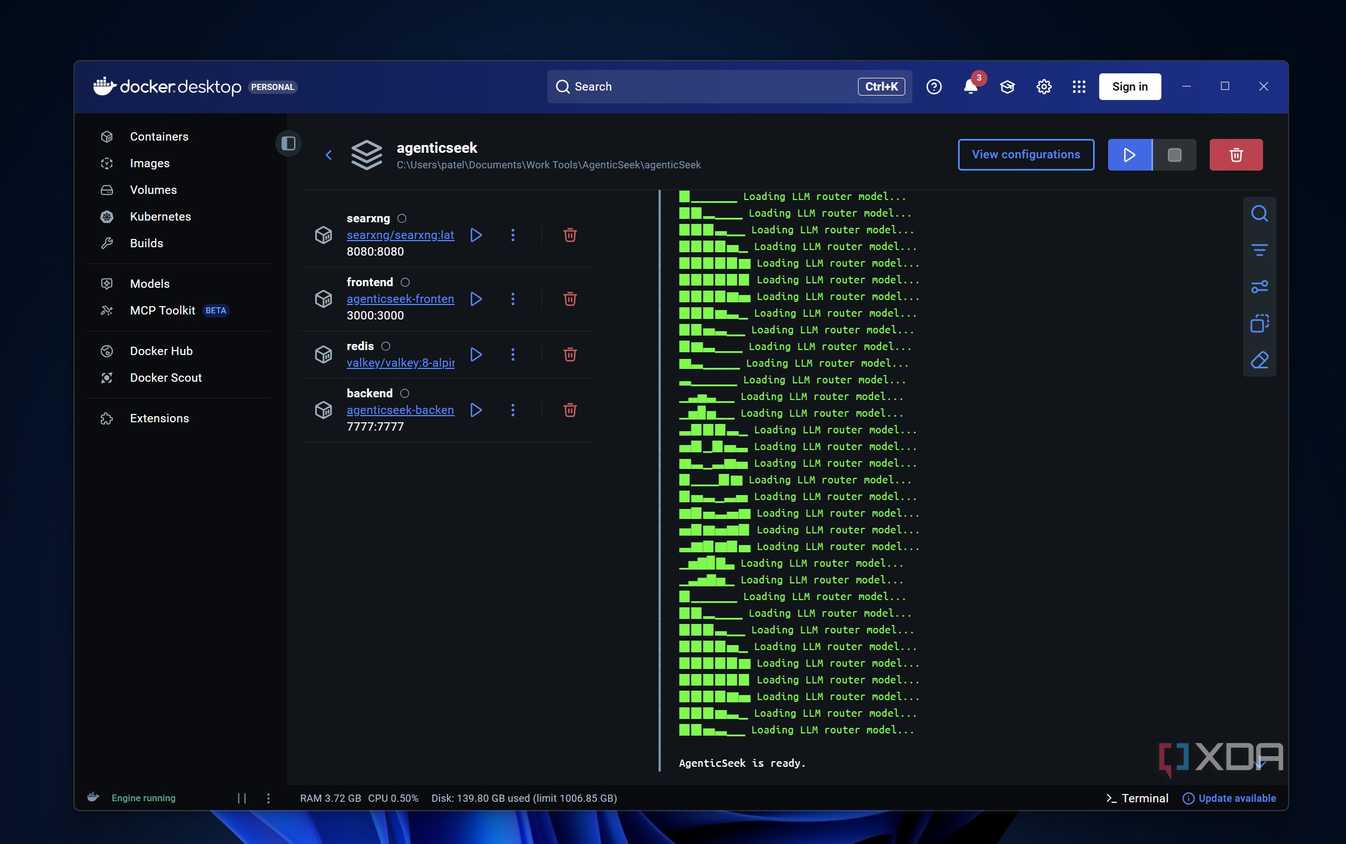
Task: Start the frontend container
Action: click(x=476, y=299)
